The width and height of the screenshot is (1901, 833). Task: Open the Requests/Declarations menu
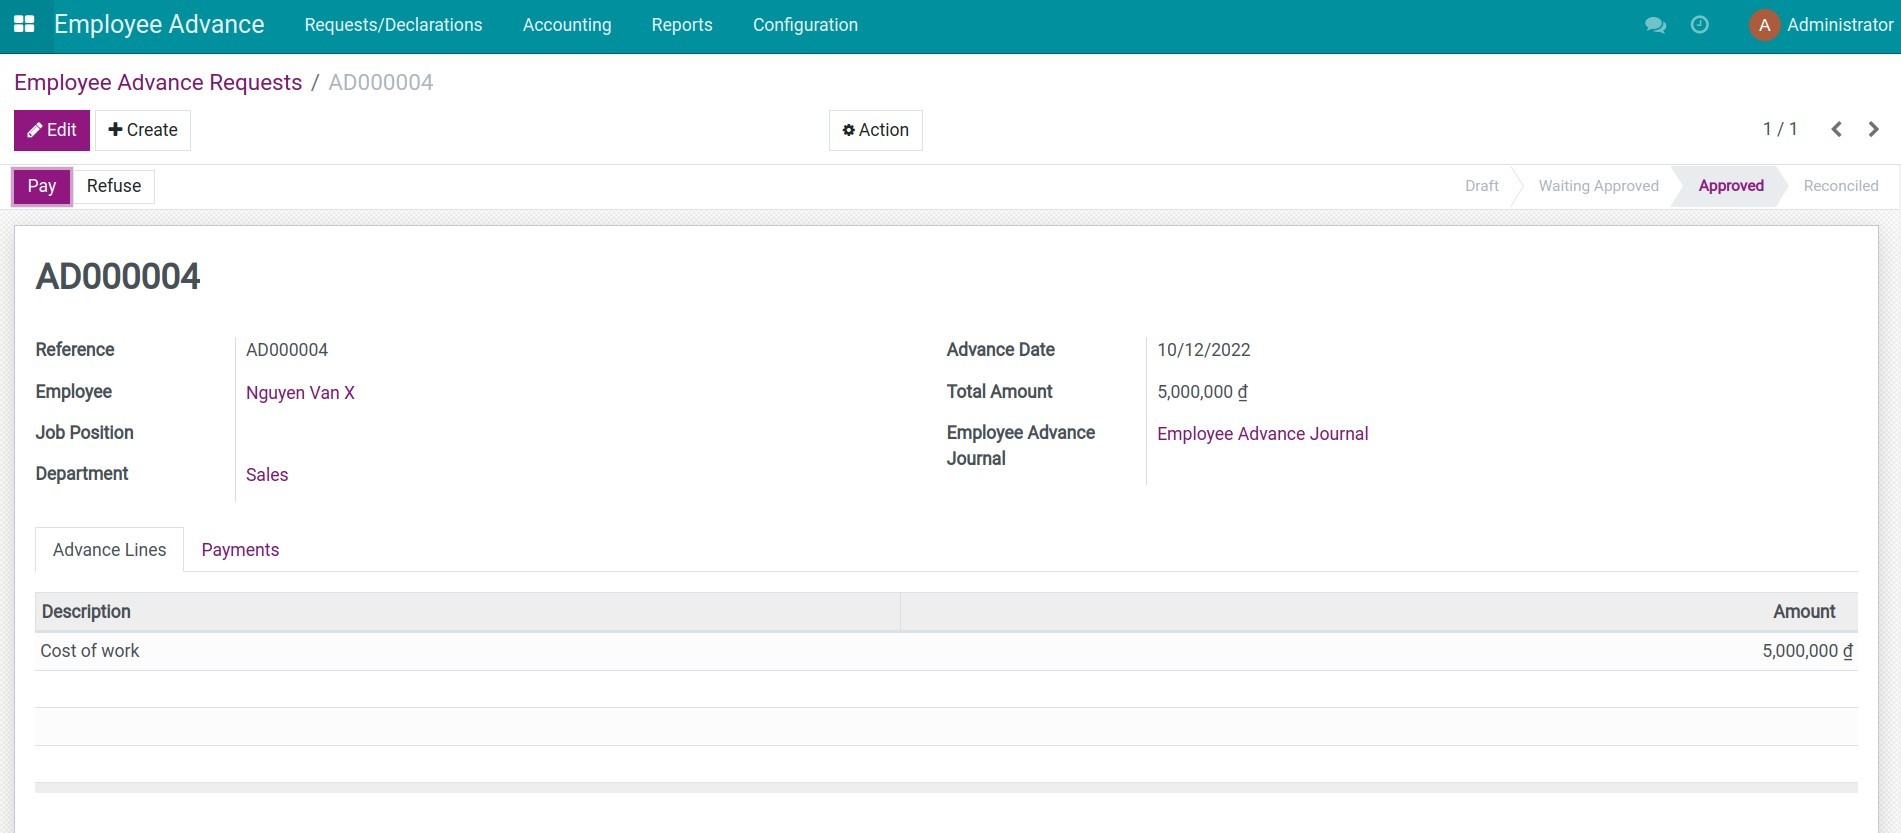[x=393, y=25]
